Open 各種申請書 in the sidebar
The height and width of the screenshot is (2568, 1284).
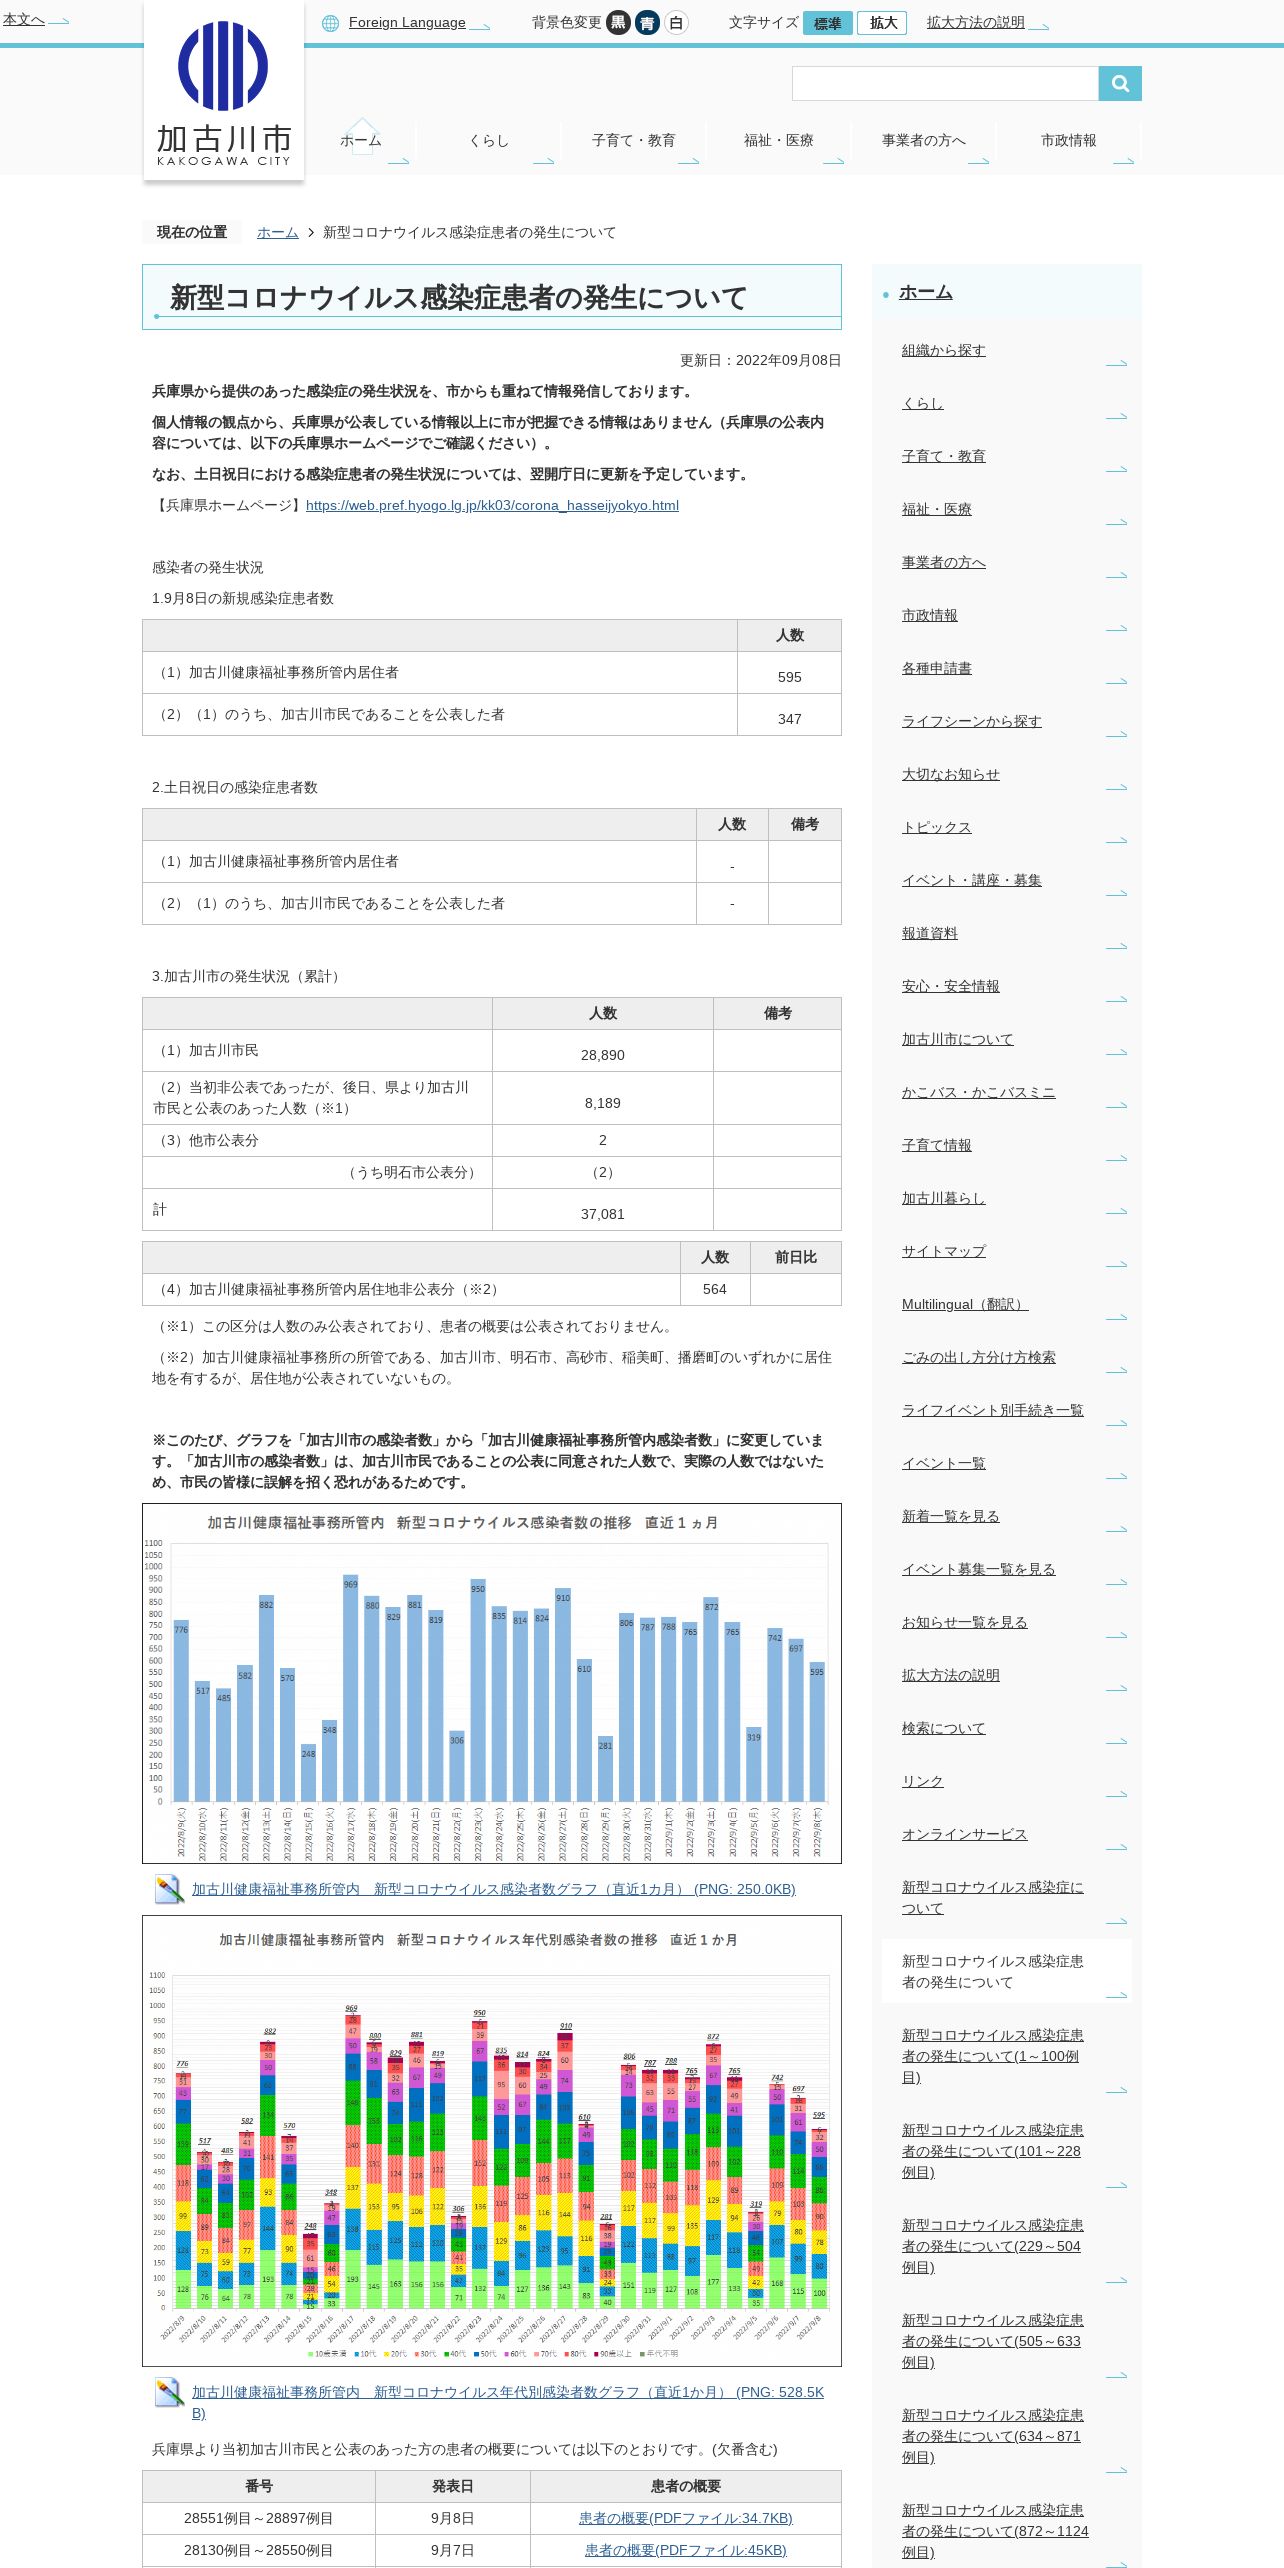pyautogui.click(x=936, y=668)
